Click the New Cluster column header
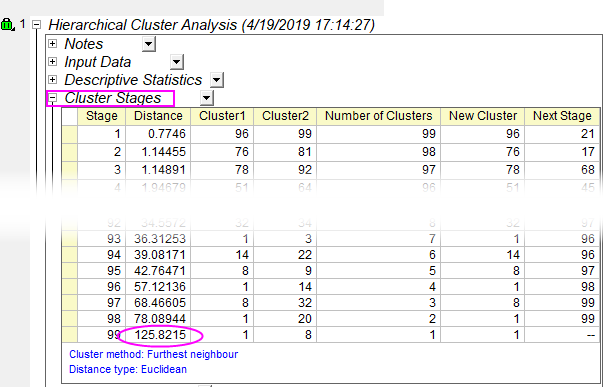 [483, 116]
